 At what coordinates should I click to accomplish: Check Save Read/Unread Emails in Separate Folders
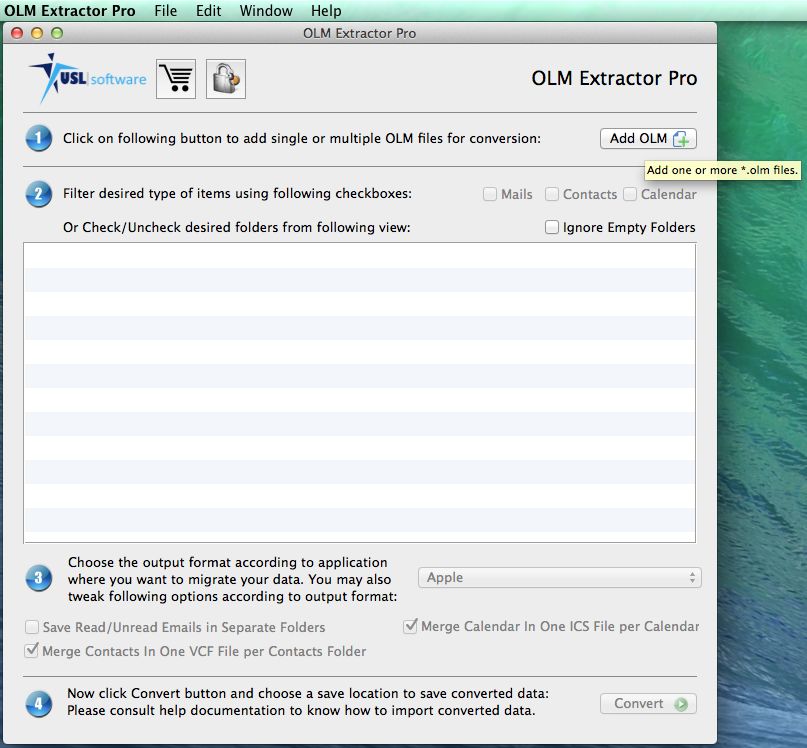pyautogui.click(x=32, y=627)
